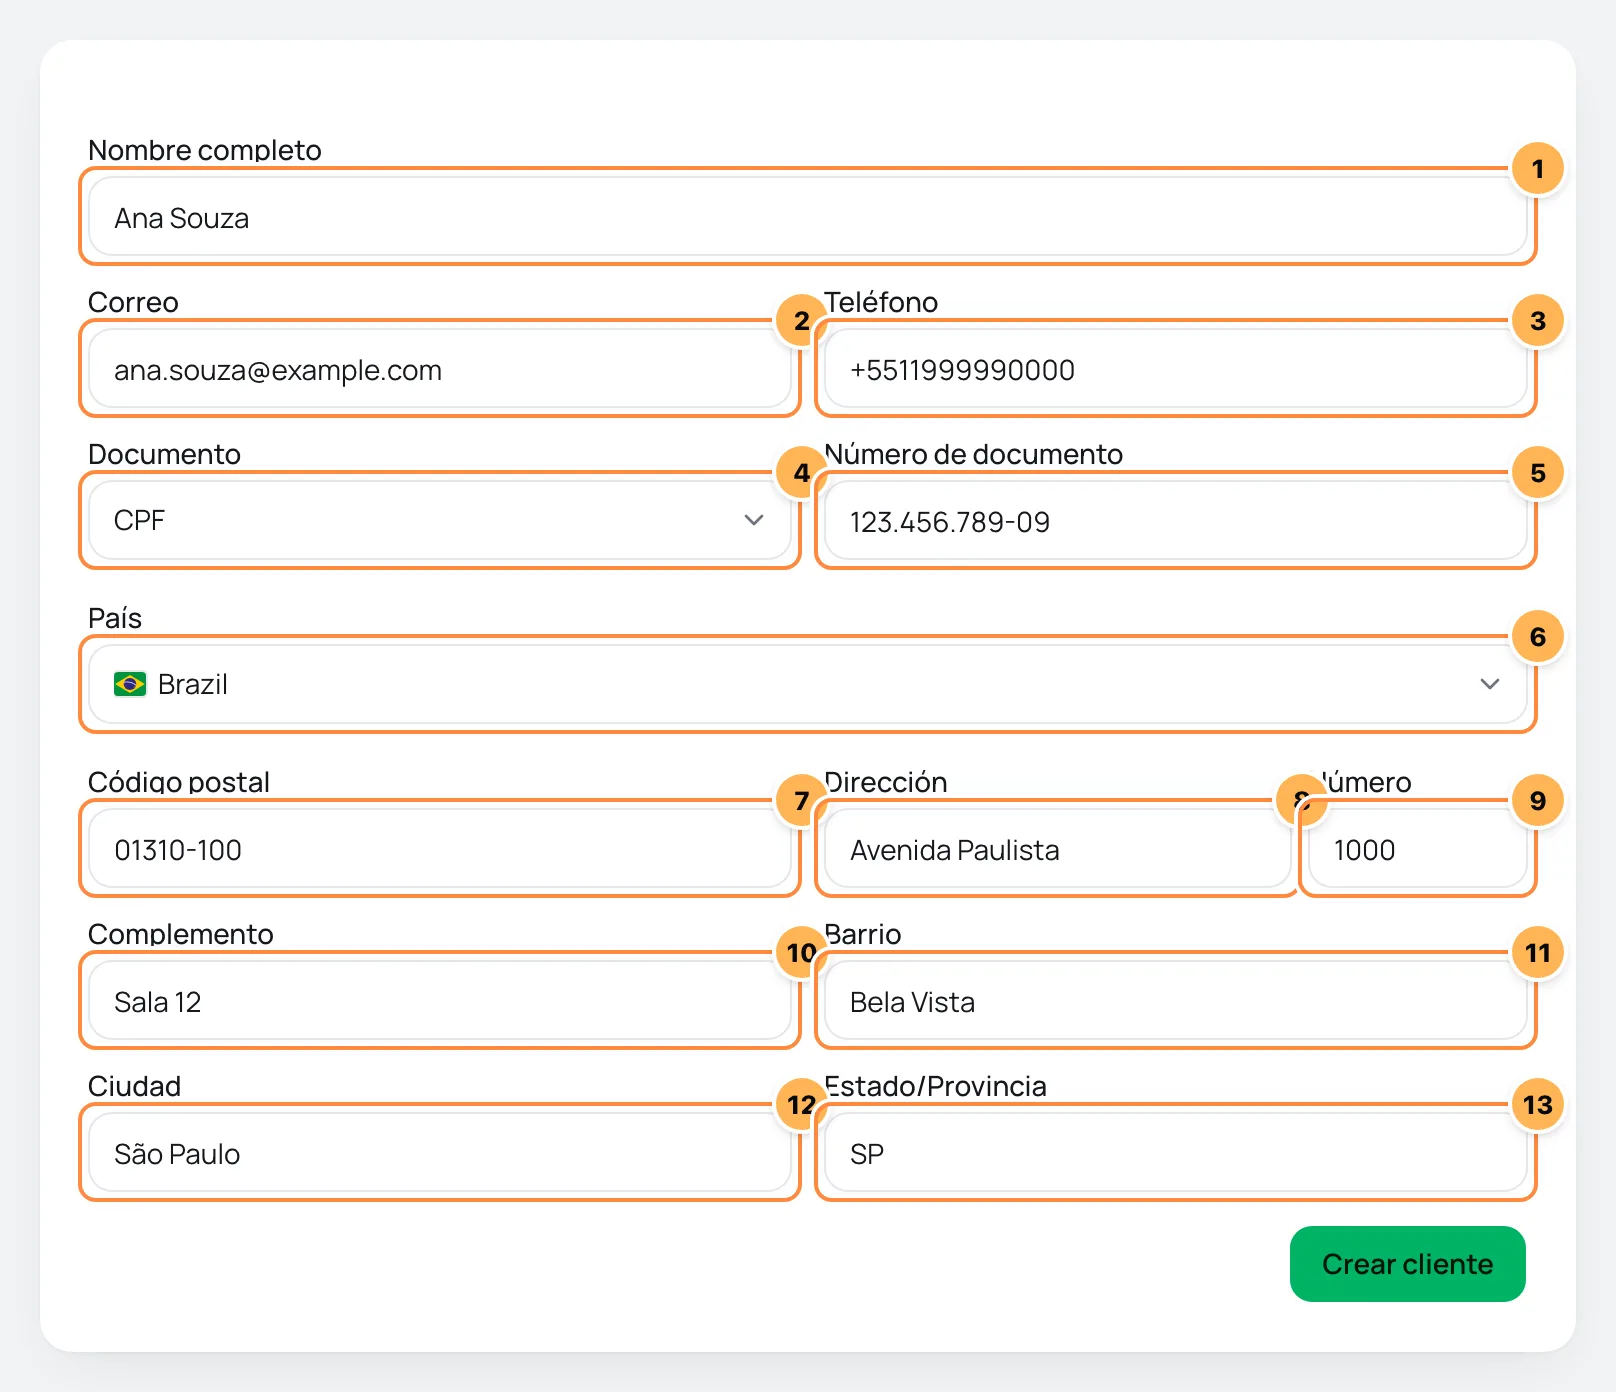Click the Ciudad label

[135, 1086]
